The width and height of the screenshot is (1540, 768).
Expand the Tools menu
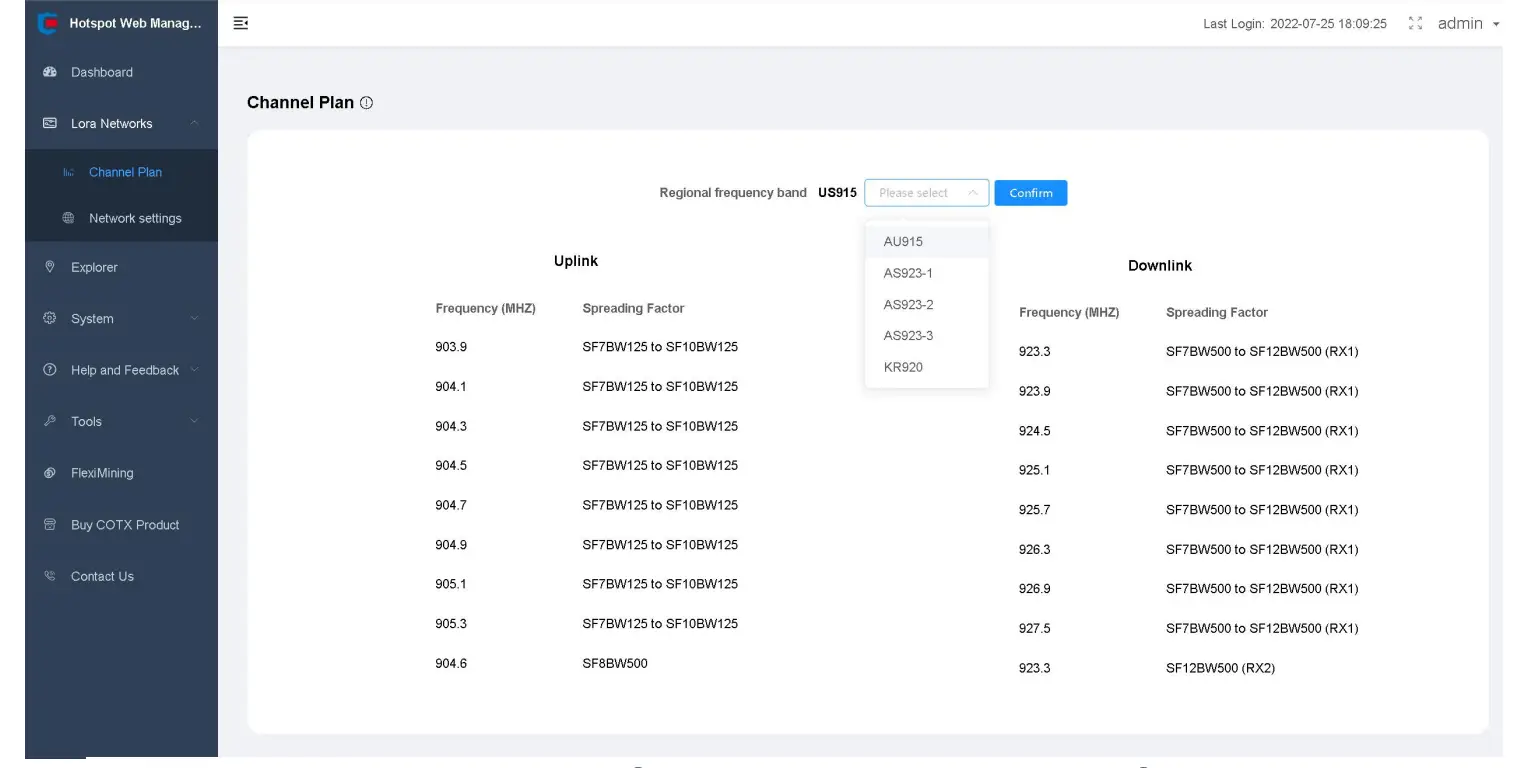pyautogui.click(x=86, y=421)
